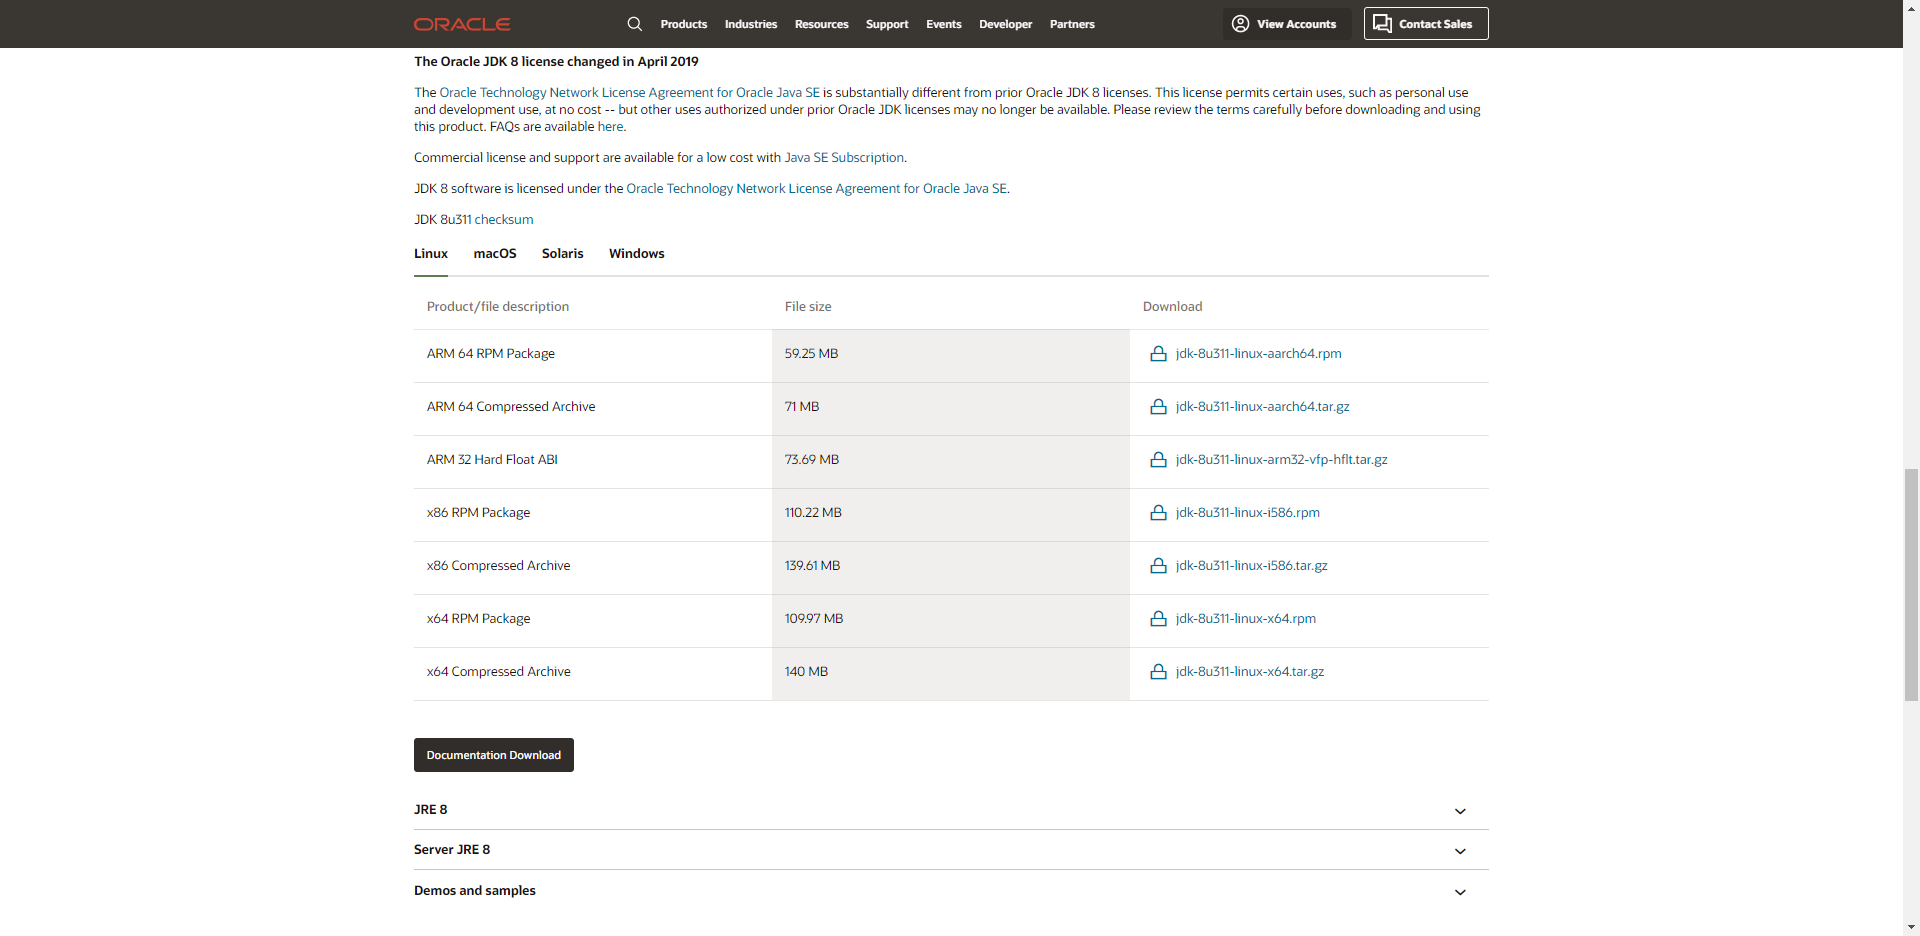Open the Java SE Subscription link
This screenshot has height=936, width=1920.
[844, 158]
